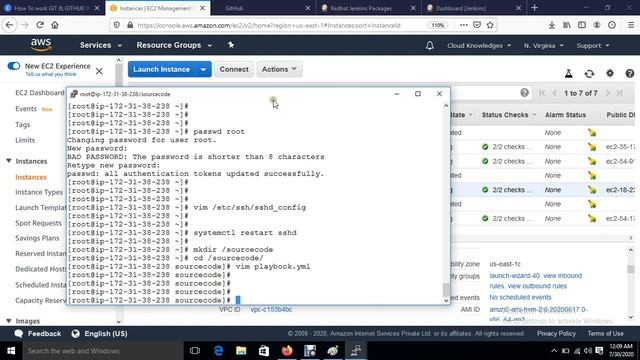Click the Connect button
The image size is (640, 360).
pos(234,69)
